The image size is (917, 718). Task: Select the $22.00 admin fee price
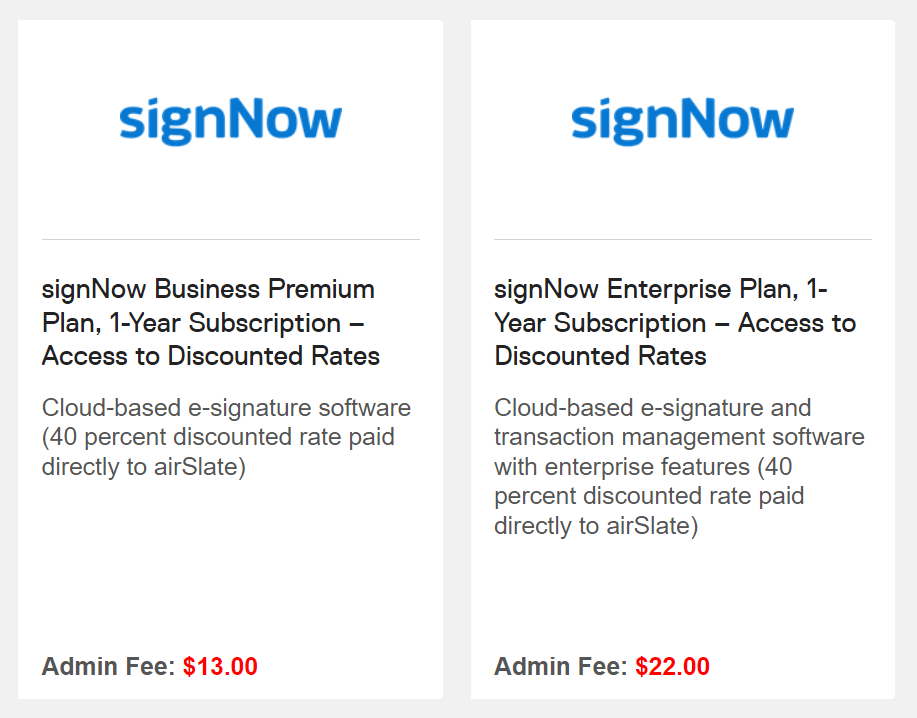pyautogui.click(x=673, y=667)
